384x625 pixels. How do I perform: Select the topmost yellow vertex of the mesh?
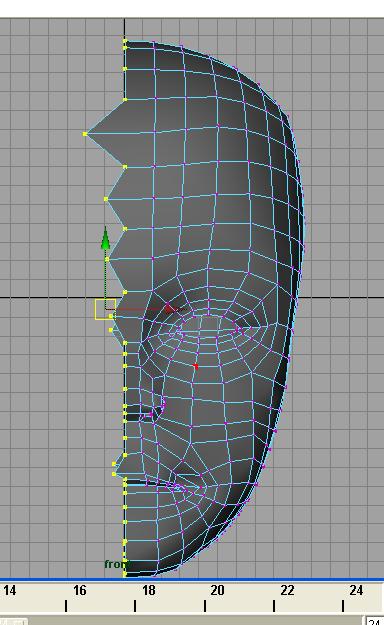(x=125, y=41)
